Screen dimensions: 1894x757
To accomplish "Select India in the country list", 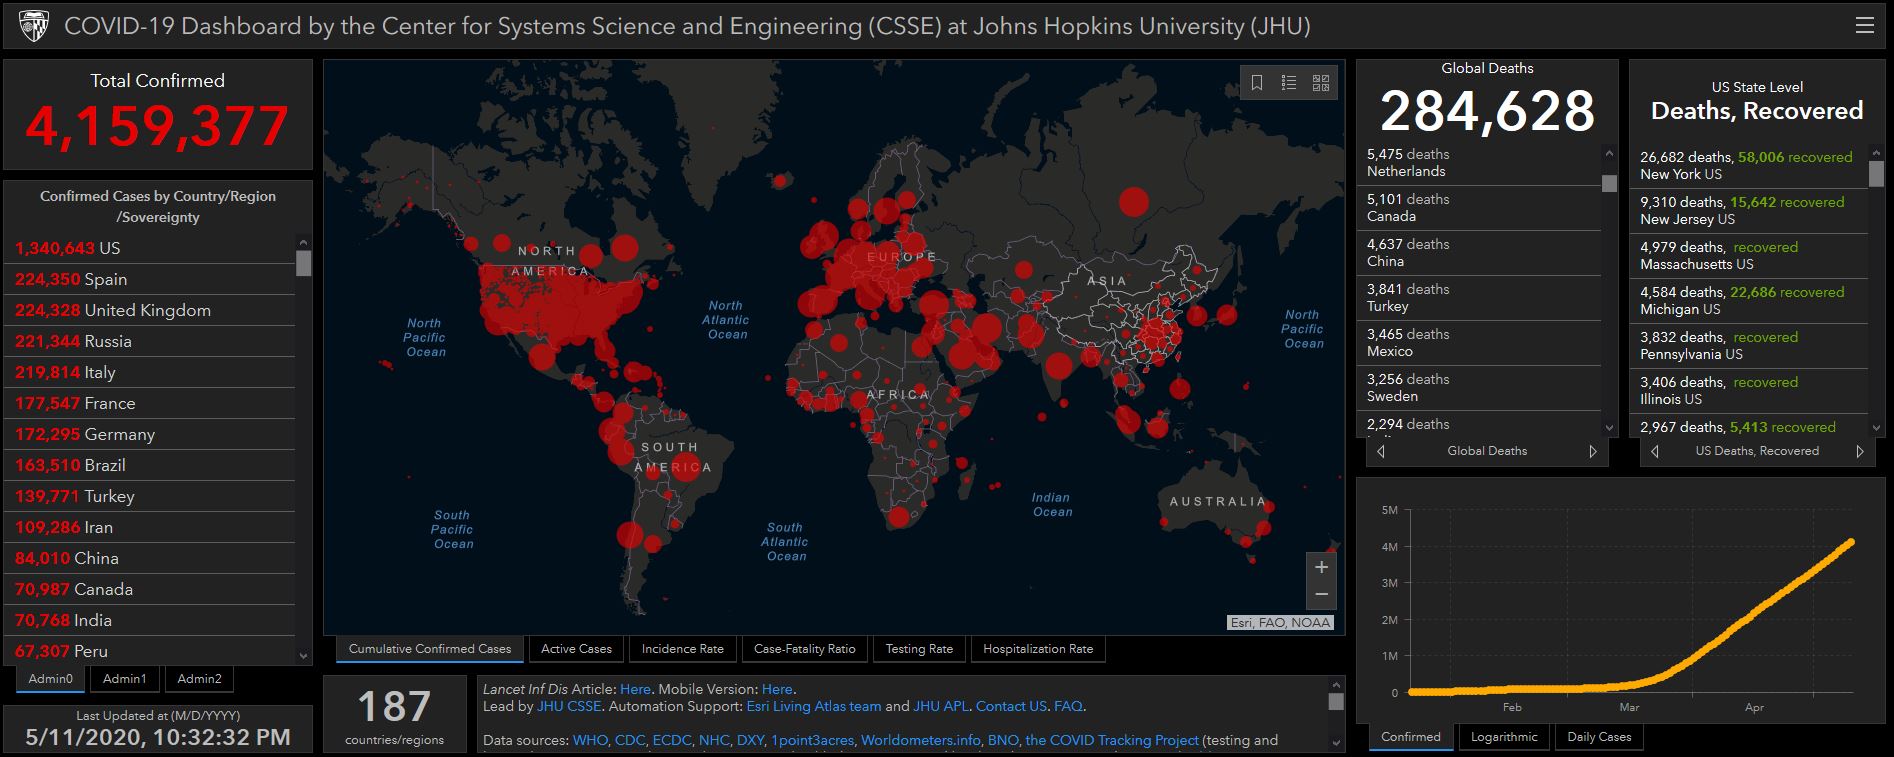I will click(x=150, y=620).
